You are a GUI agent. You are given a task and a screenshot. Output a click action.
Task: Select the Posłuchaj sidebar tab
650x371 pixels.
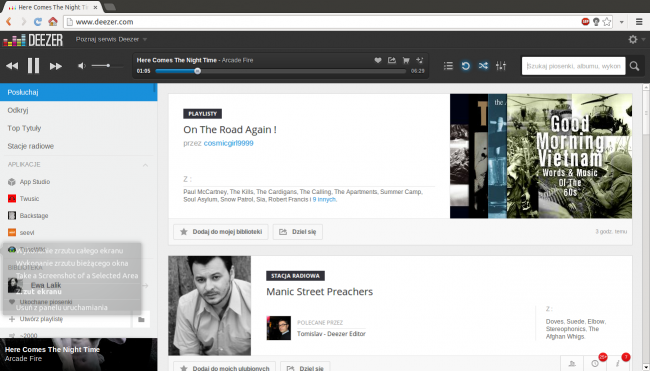[x=78, y=92]
